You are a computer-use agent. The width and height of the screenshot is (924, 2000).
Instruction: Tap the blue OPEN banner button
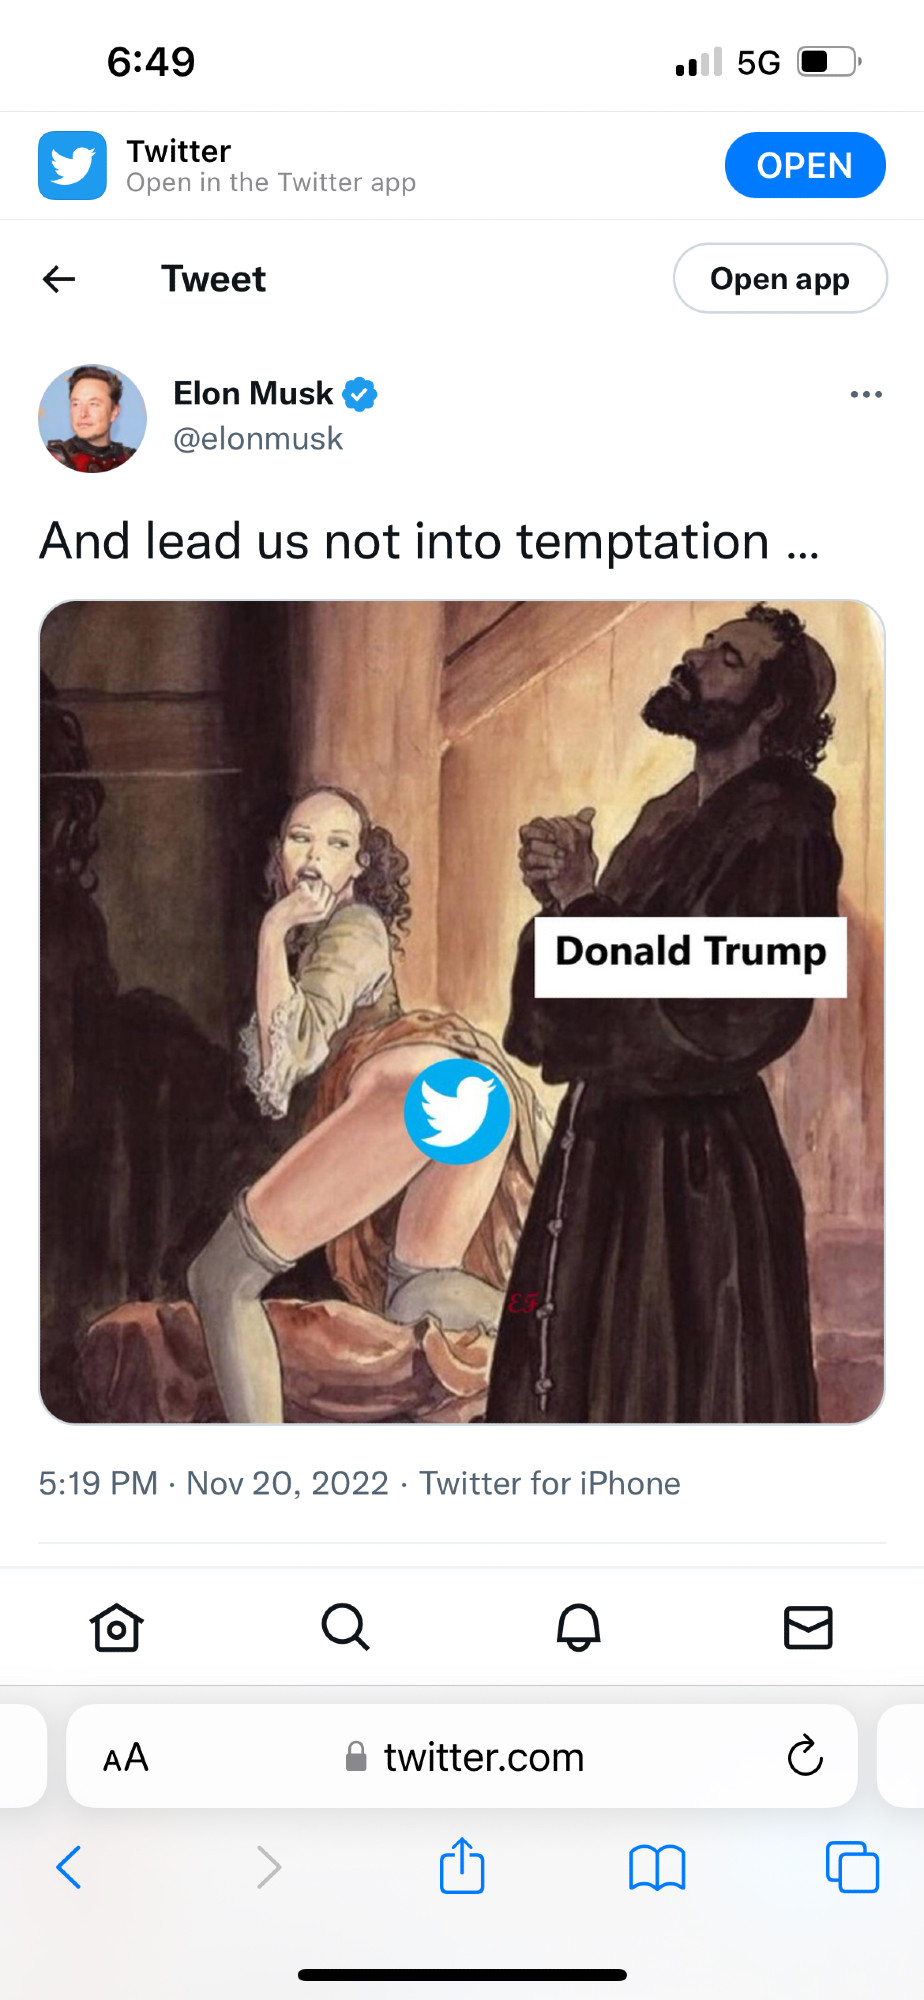805,165
